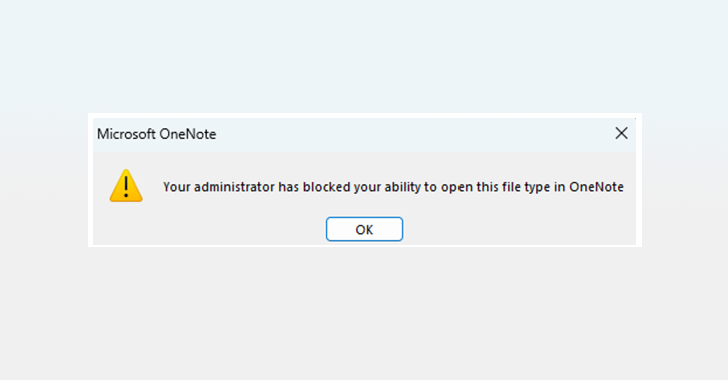Click the word "administrator" in the message
Screen dimensions: 728x380
pos(234,187)
